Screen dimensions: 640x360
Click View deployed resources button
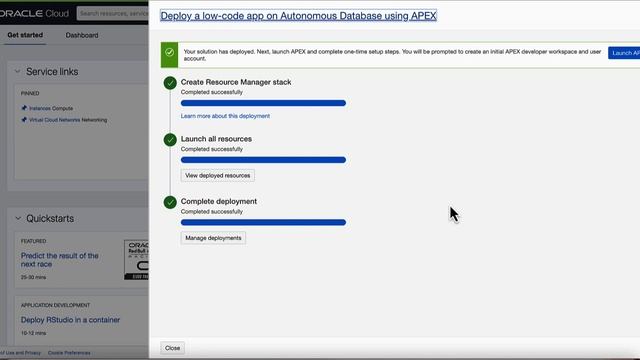pyautogui.click(x=218, y=176)
